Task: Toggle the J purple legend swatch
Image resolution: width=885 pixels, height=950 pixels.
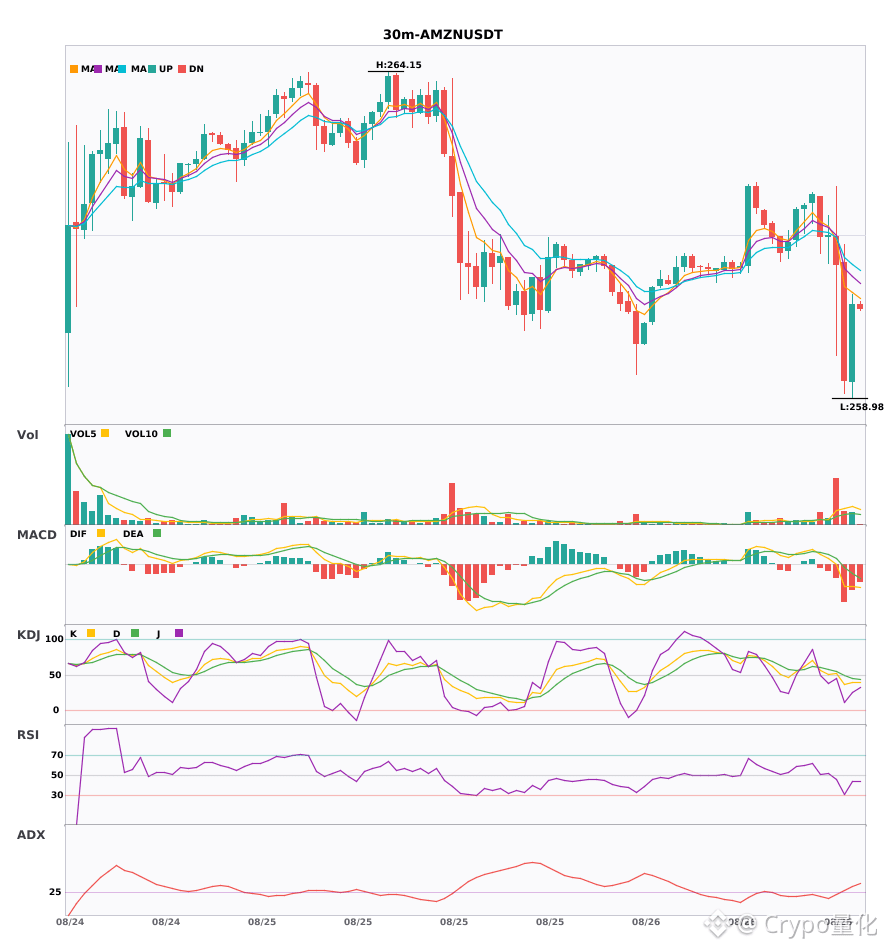Action: tap(179, 633)
